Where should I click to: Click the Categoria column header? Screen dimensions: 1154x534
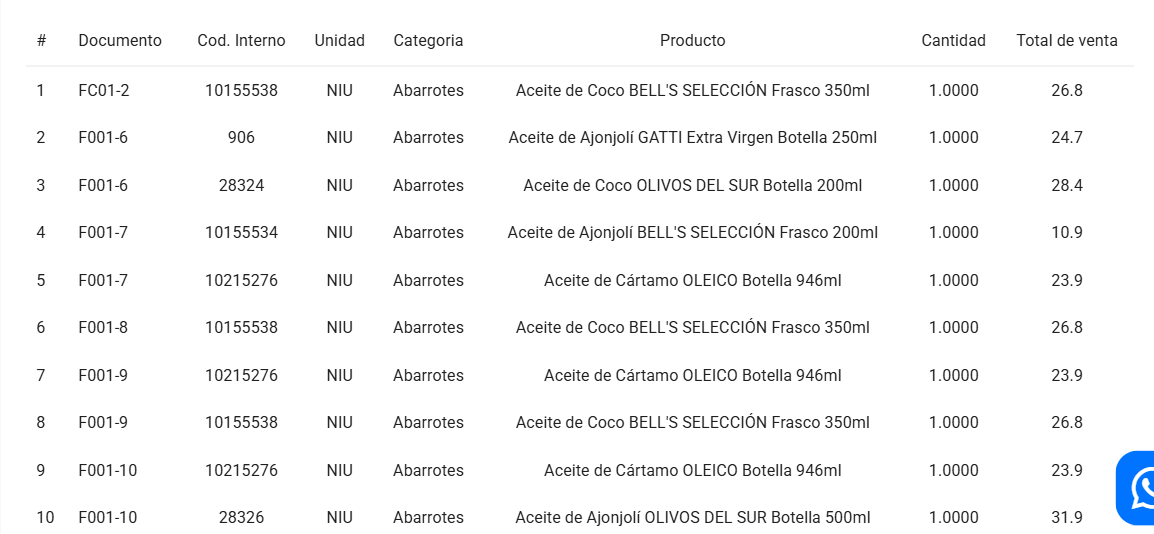[x=428, y=41]
